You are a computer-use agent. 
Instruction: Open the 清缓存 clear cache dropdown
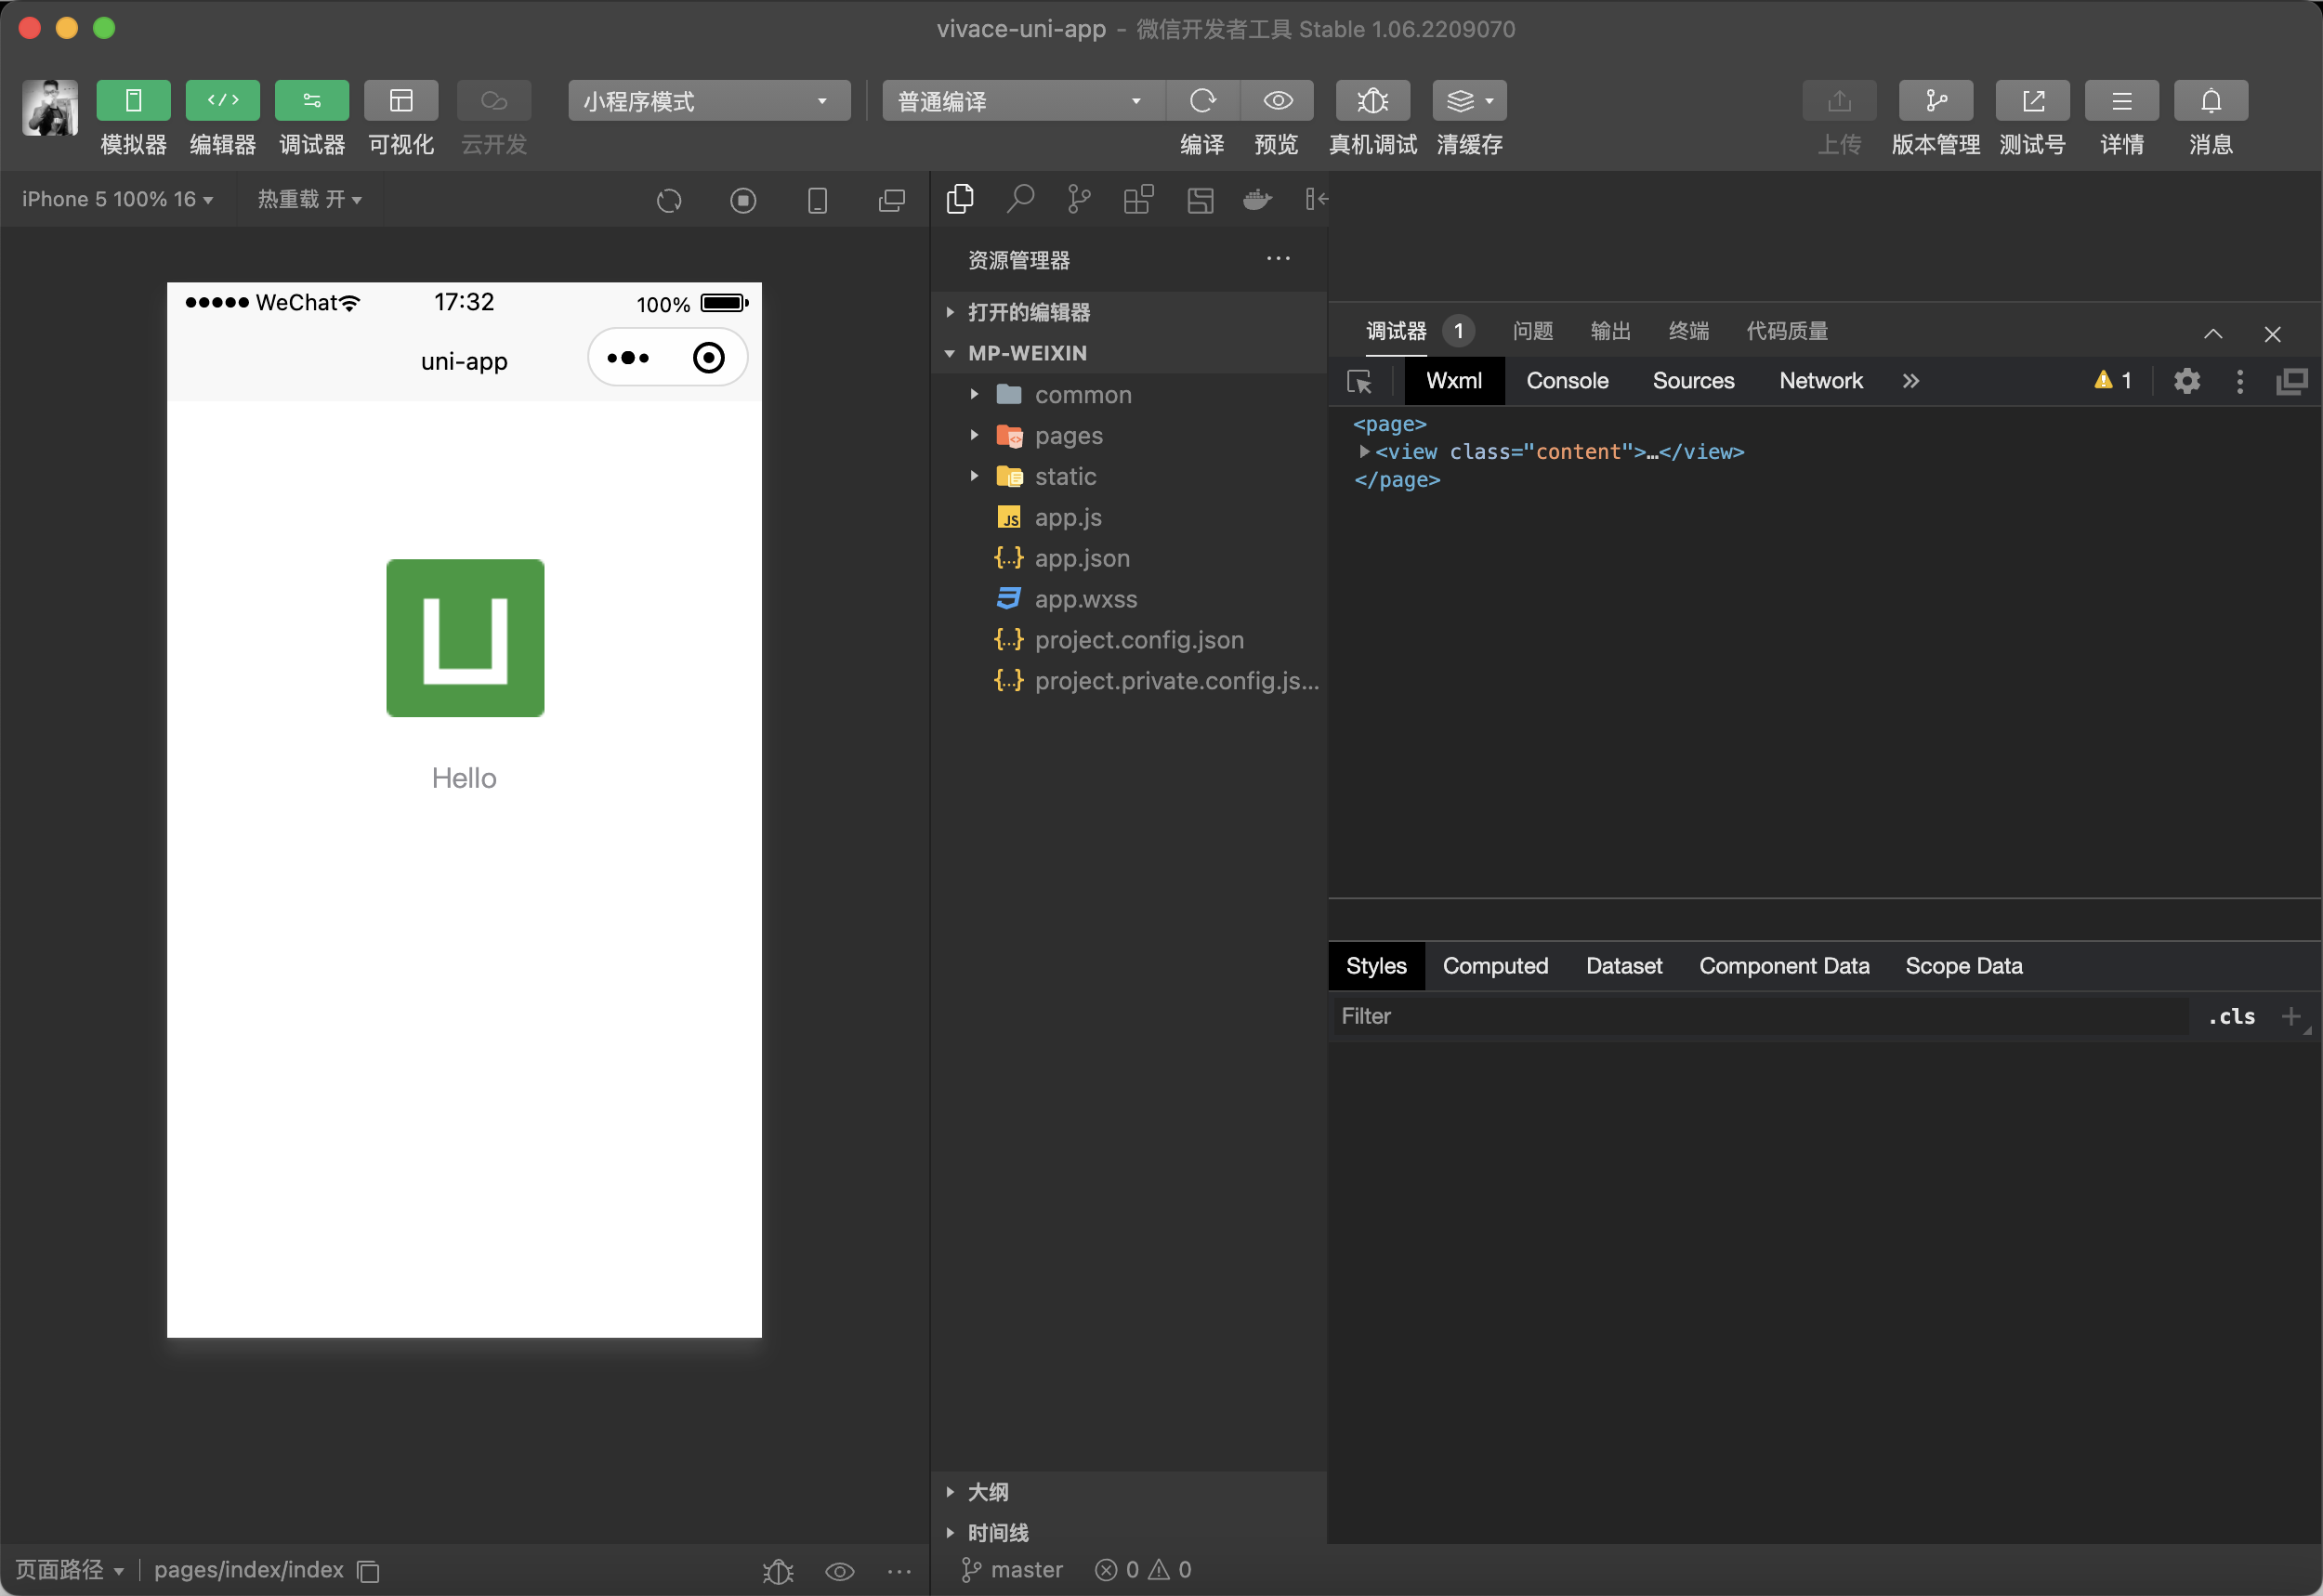(1469, 100)
